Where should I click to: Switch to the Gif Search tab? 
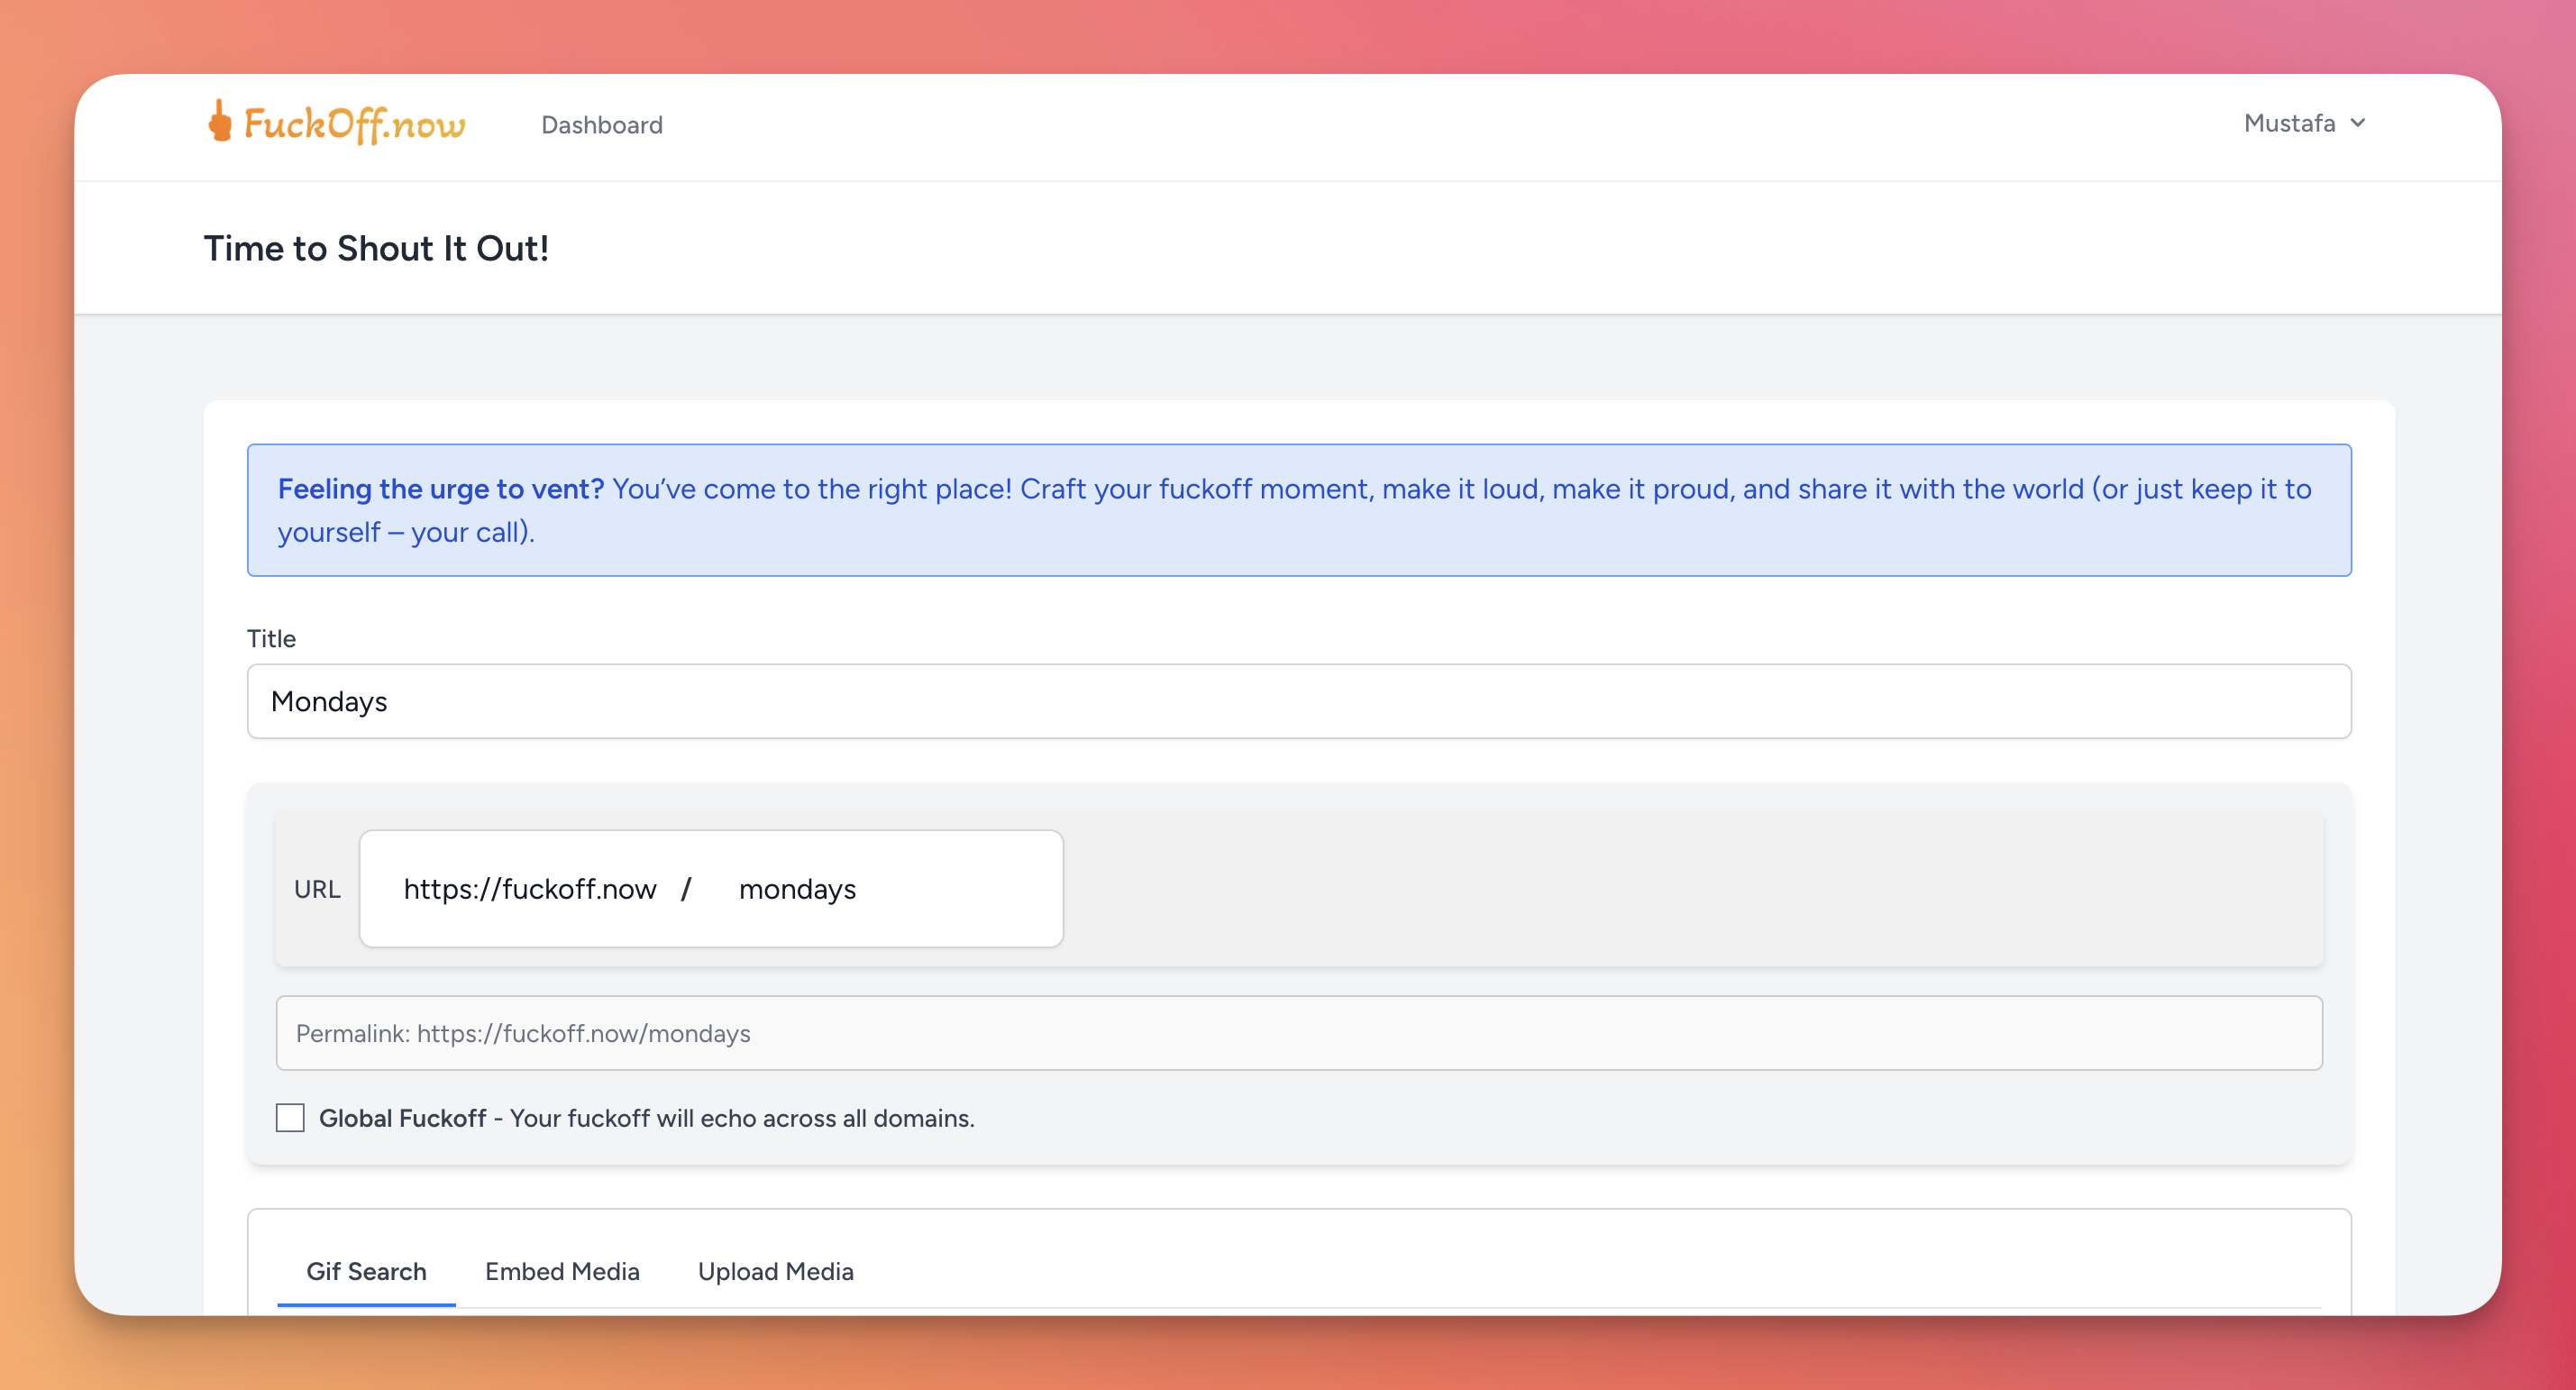(x=366, y=1271)
